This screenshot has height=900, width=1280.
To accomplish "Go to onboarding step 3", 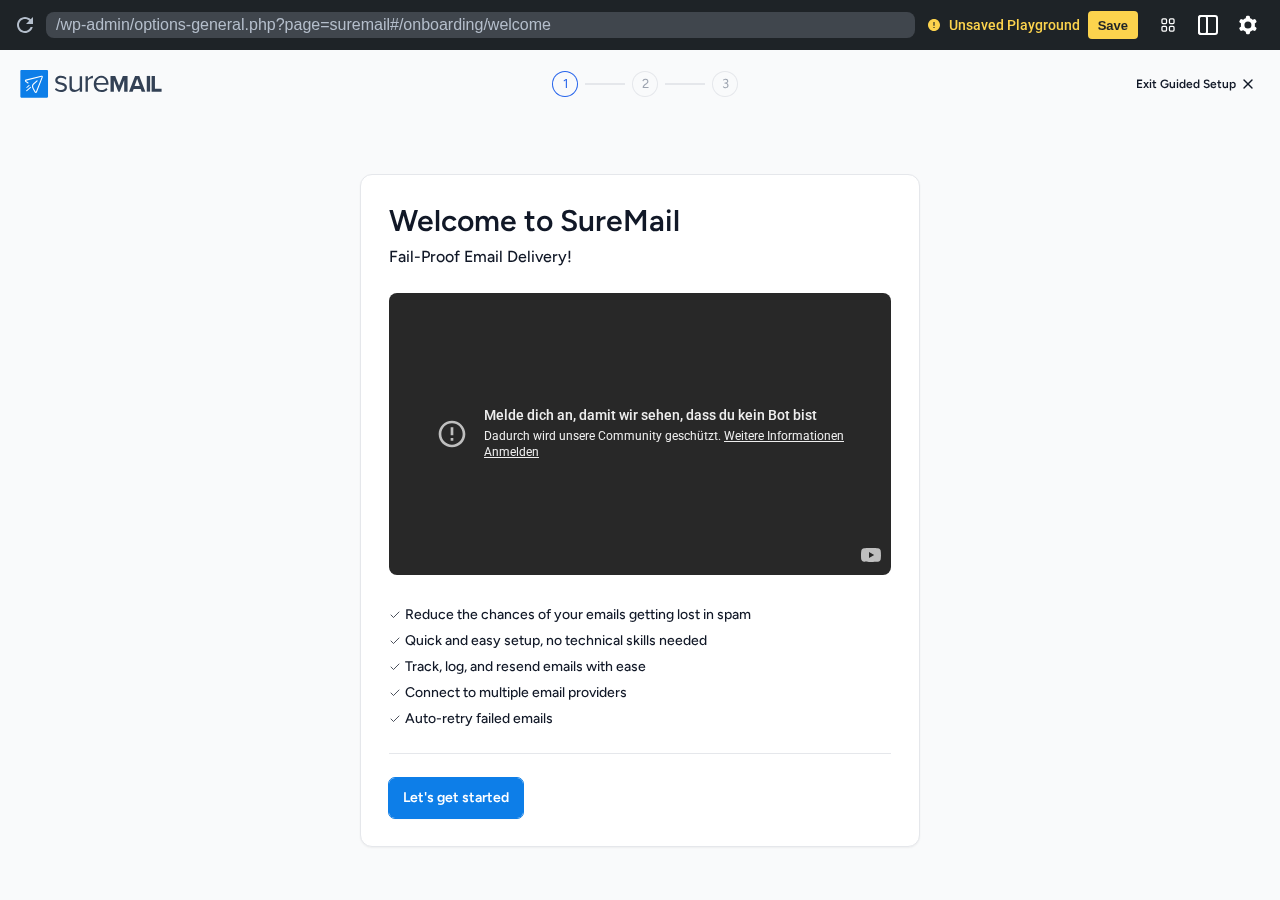I will pyautogui.click(x=725, y=84).
